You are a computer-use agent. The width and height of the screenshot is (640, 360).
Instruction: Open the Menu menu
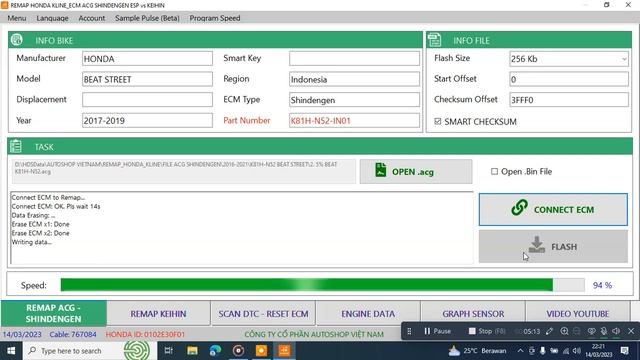17,18
